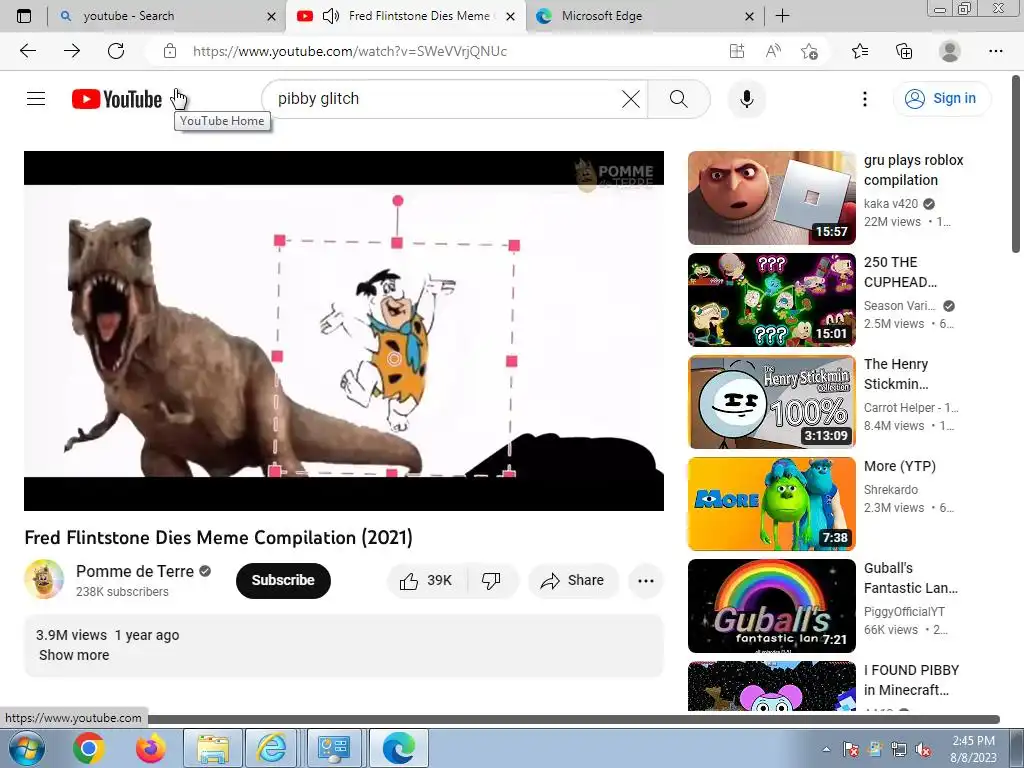Open the Favorites list
The width and height of the screenshot is (1024, 768).
click(x=860, y=51)
